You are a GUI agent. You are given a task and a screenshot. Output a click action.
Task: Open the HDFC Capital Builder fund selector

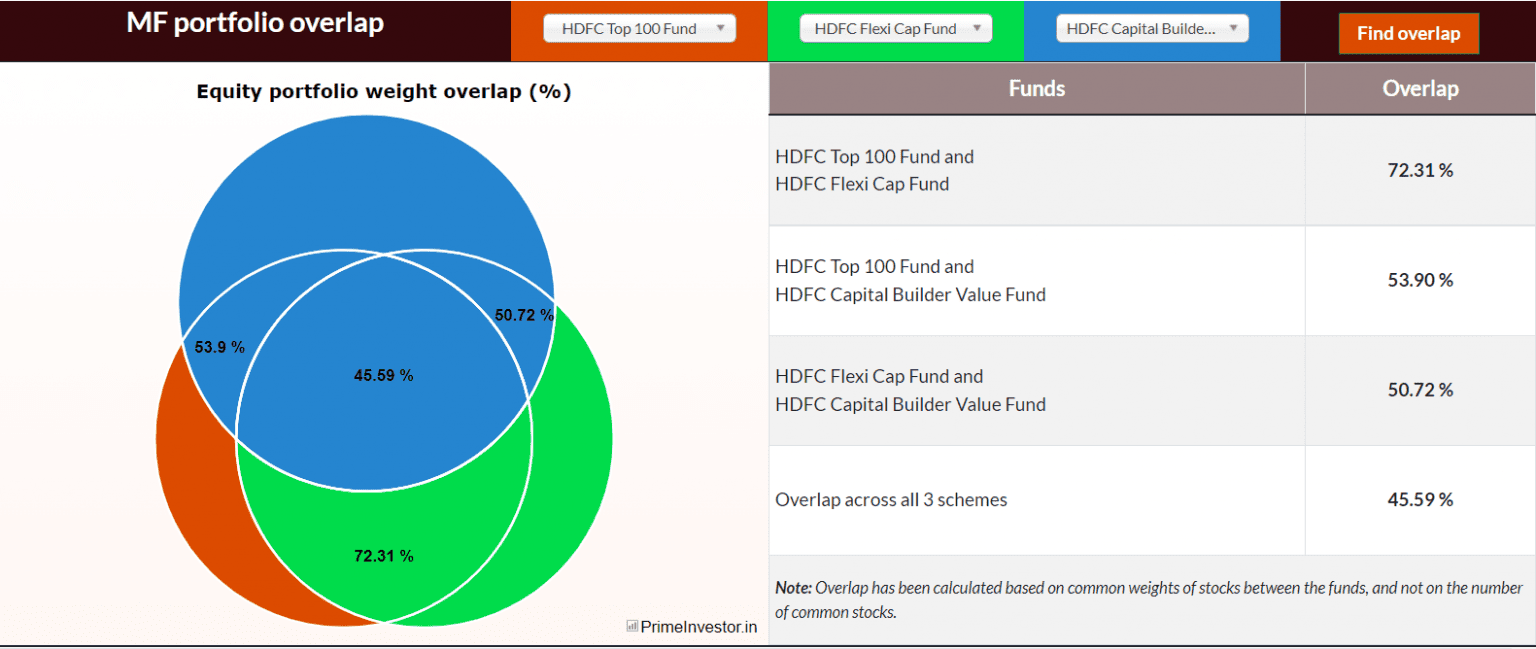tap(1151, 28)
